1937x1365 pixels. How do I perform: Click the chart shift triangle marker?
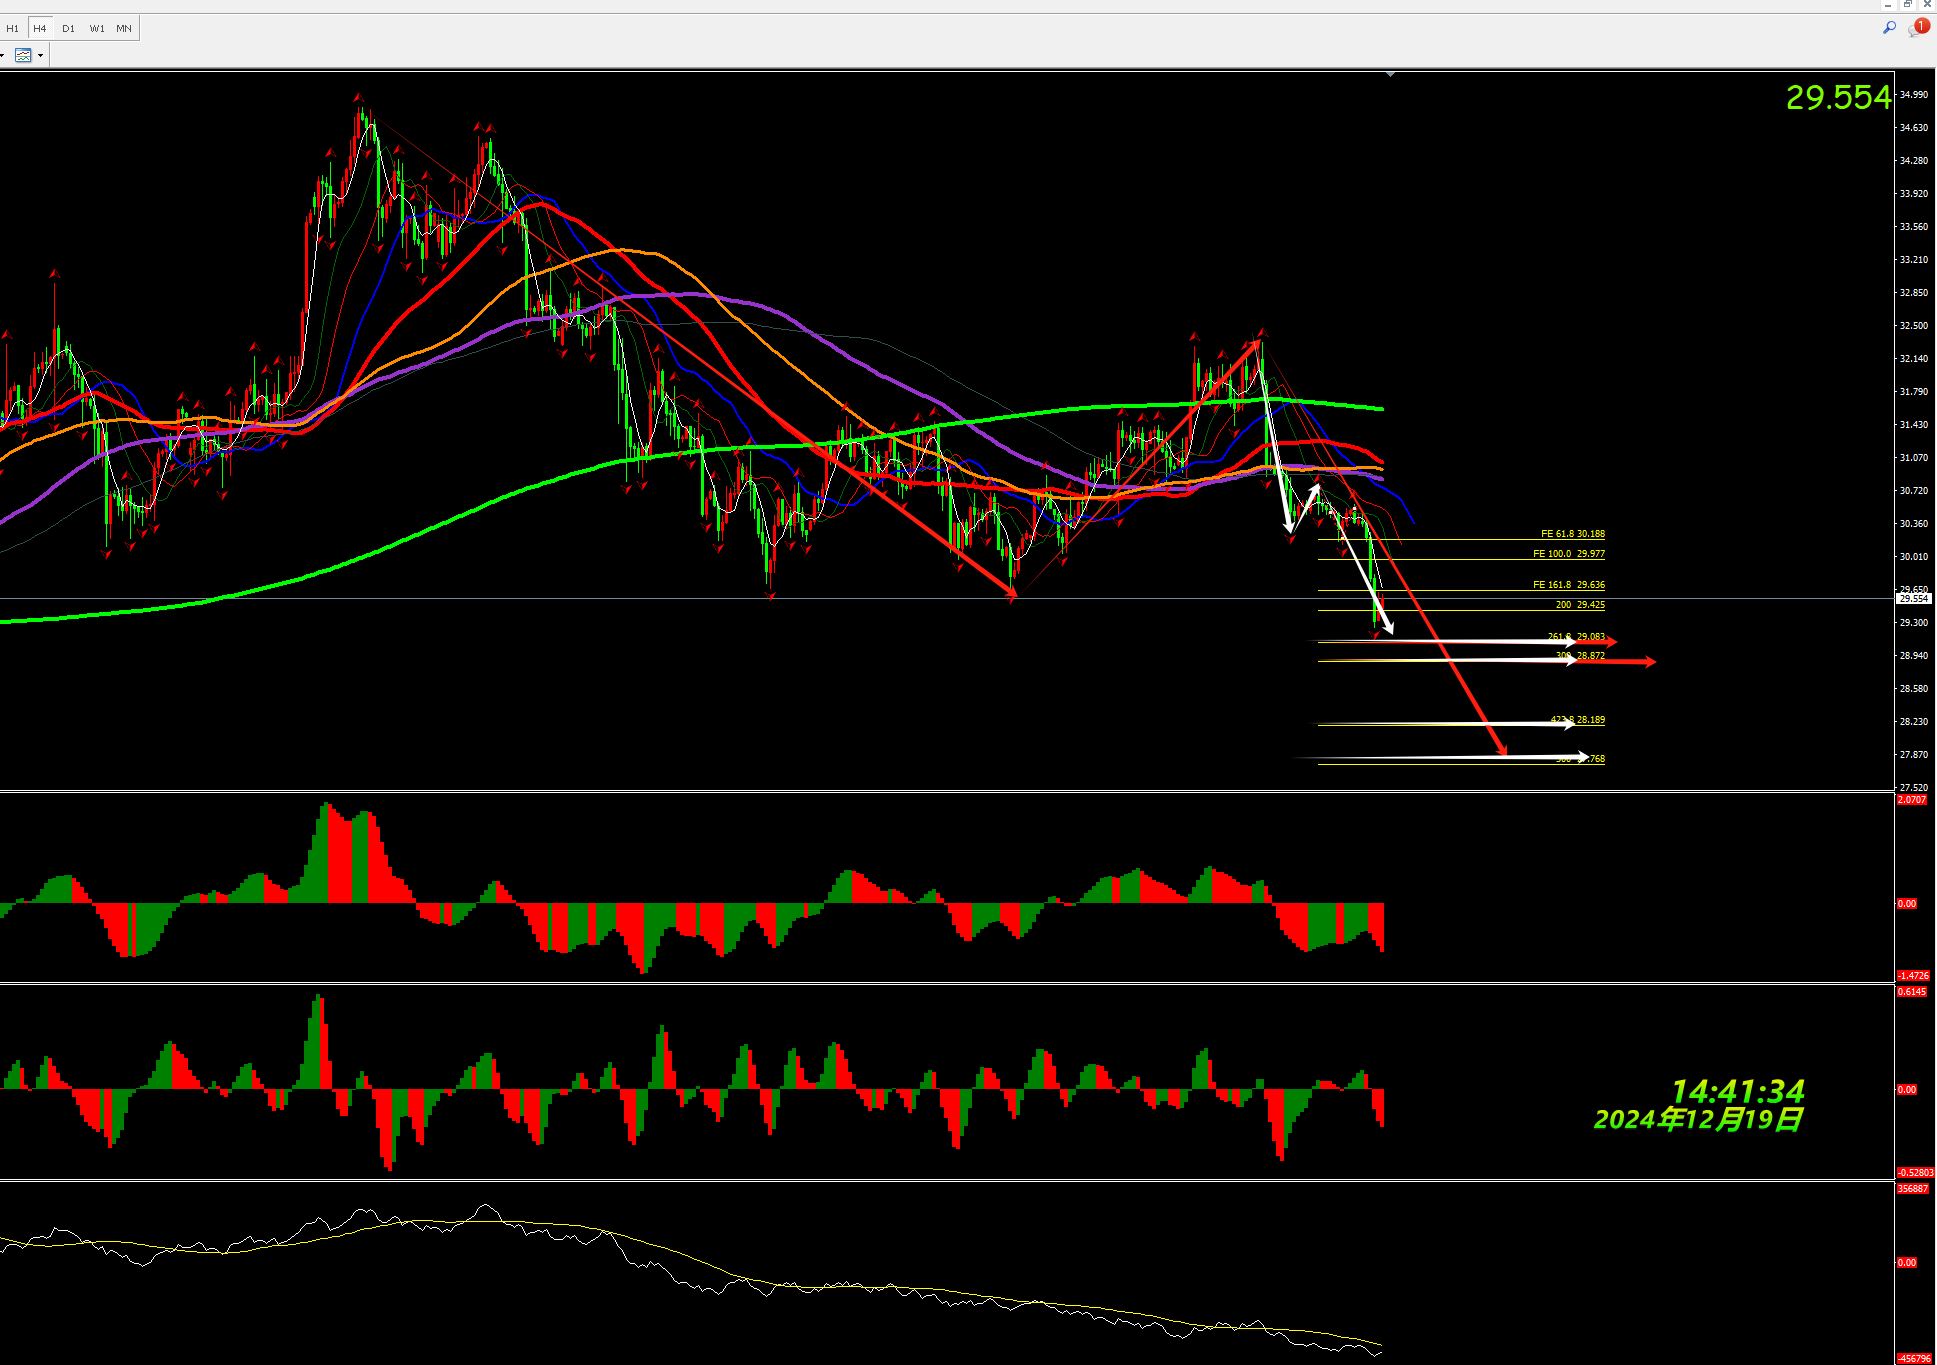1390,74
